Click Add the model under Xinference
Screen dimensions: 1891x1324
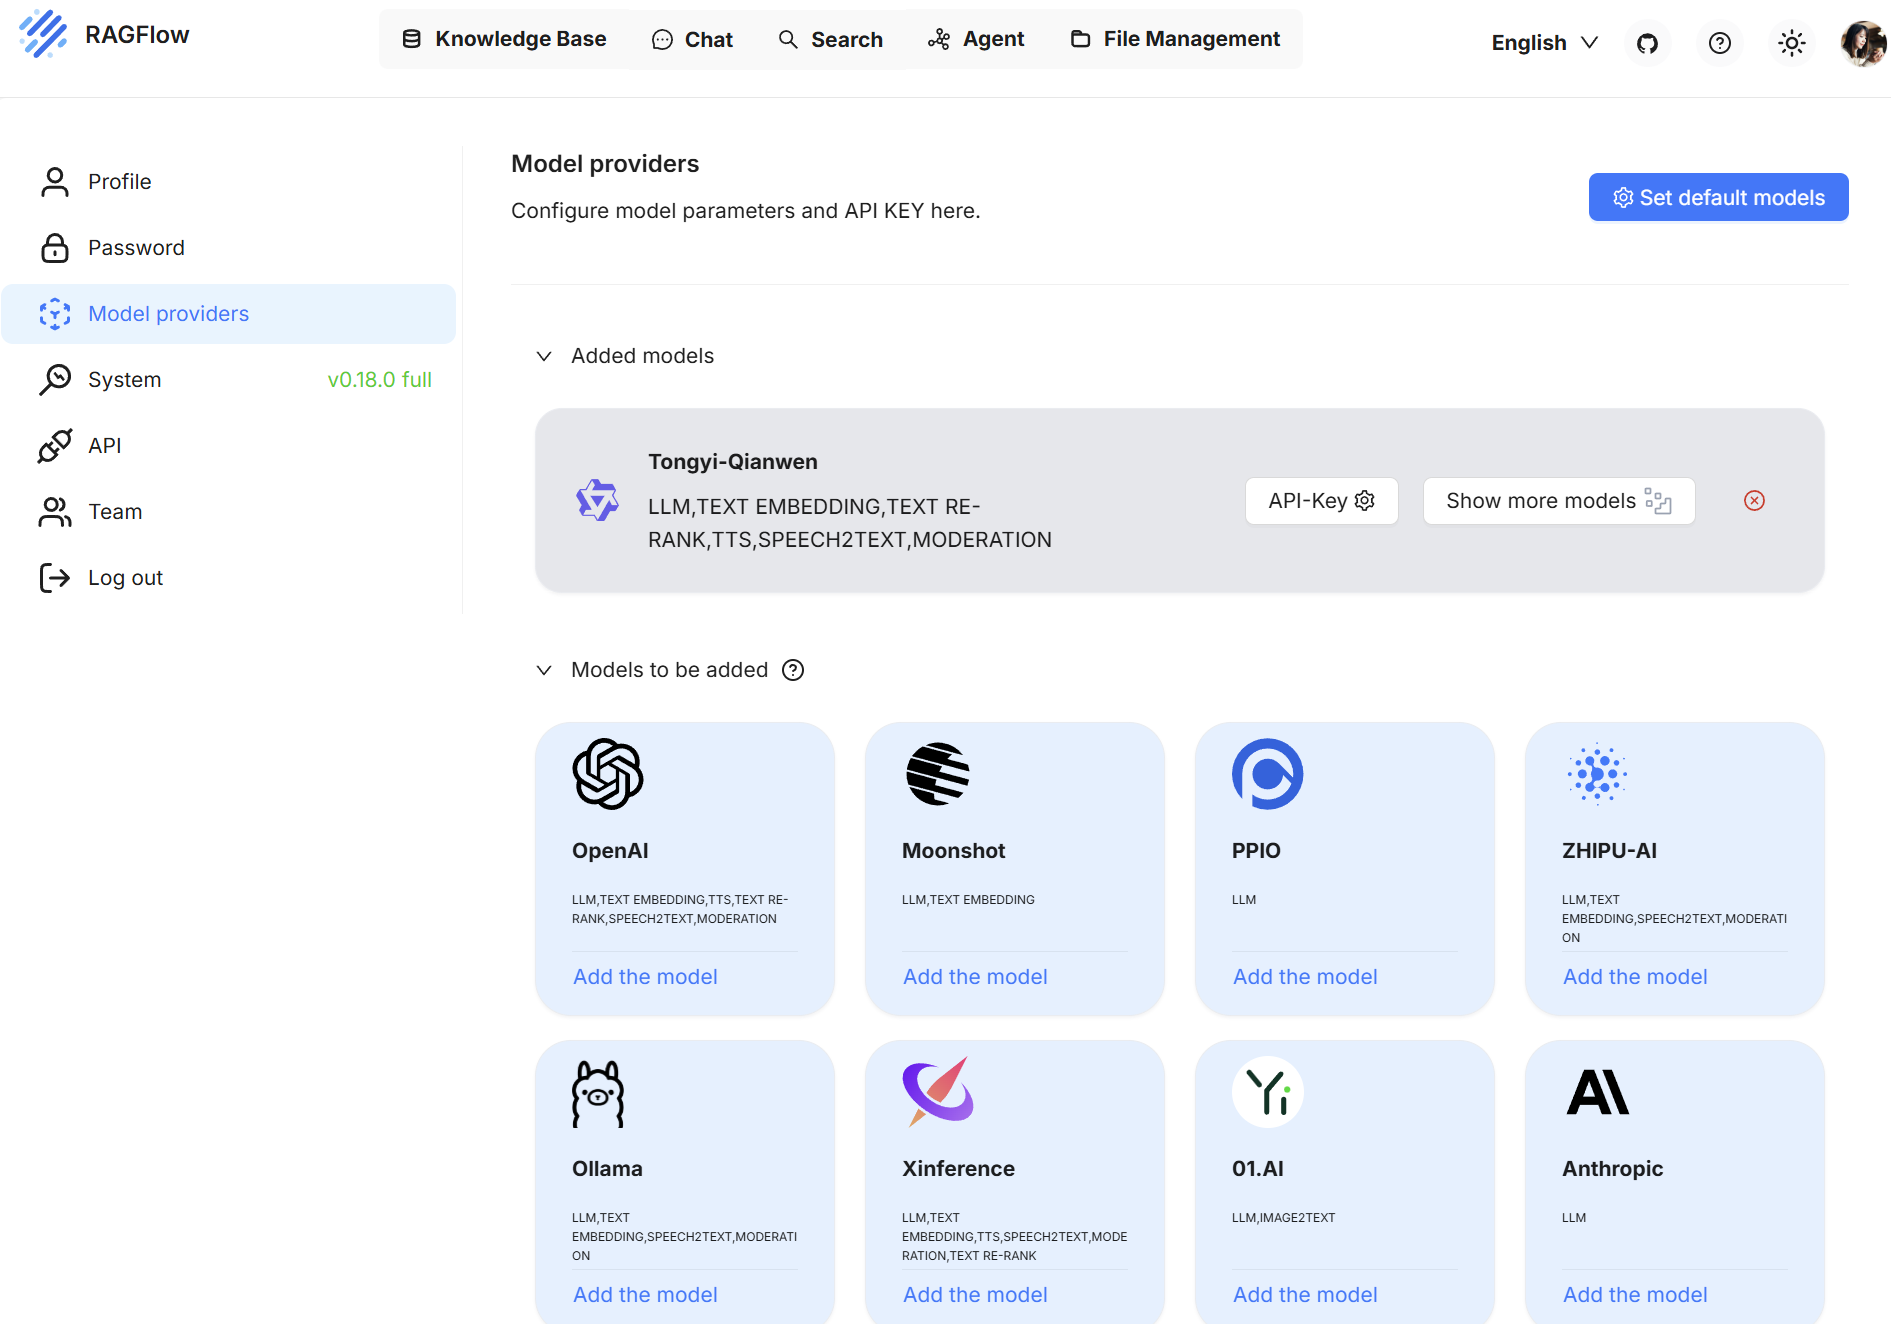[975, 1295]
